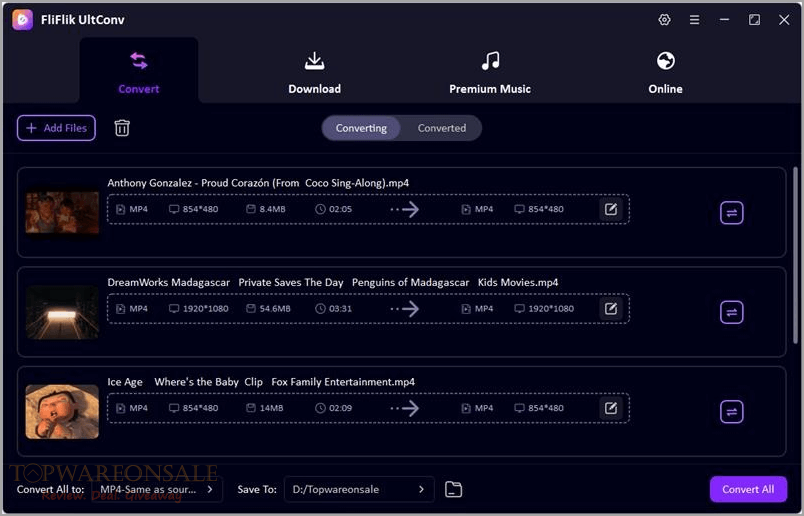Show the Converted list tab
Viewport: 804px width, 516px height.
coord(441,128)
